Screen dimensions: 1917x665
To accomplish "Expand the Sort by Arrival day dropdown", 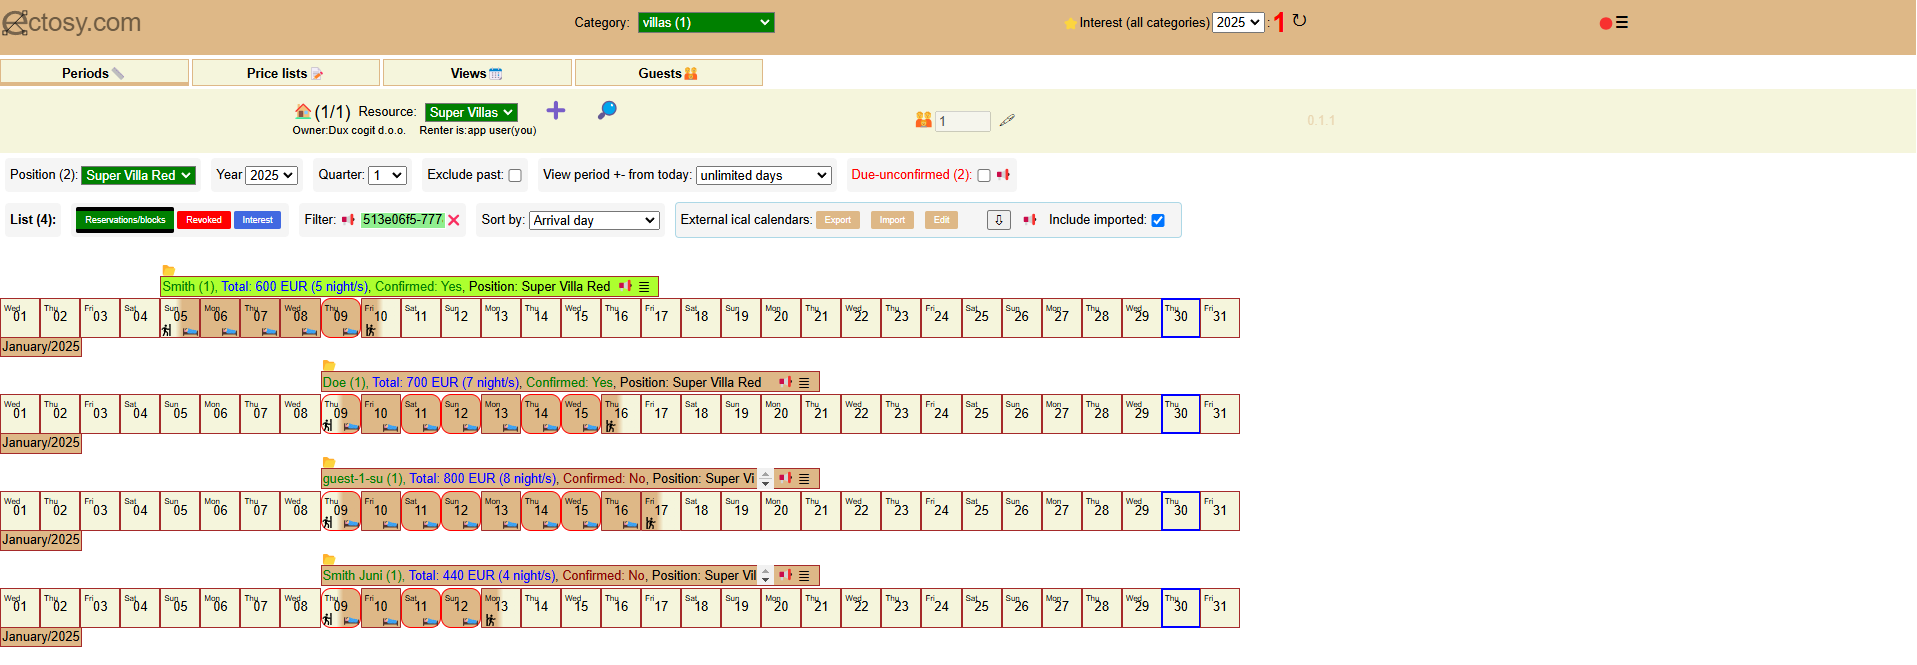I will (x=594, y=220).
